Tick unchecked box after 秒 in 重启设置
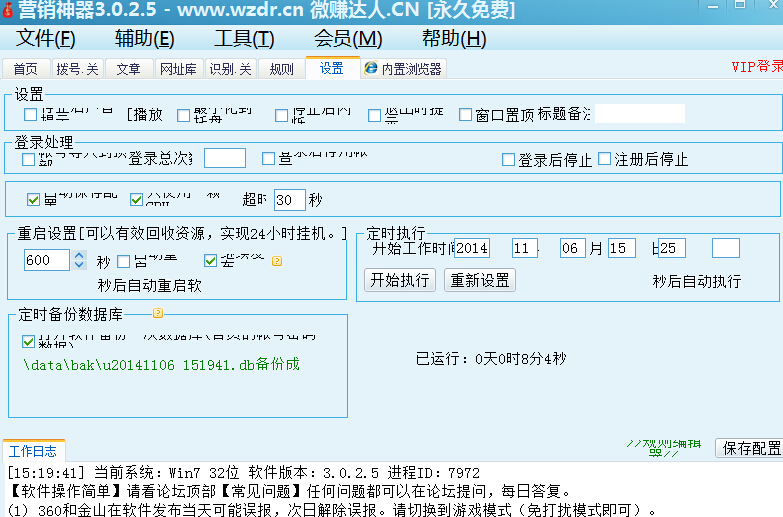Screen dimensions: 783x517 123,261
